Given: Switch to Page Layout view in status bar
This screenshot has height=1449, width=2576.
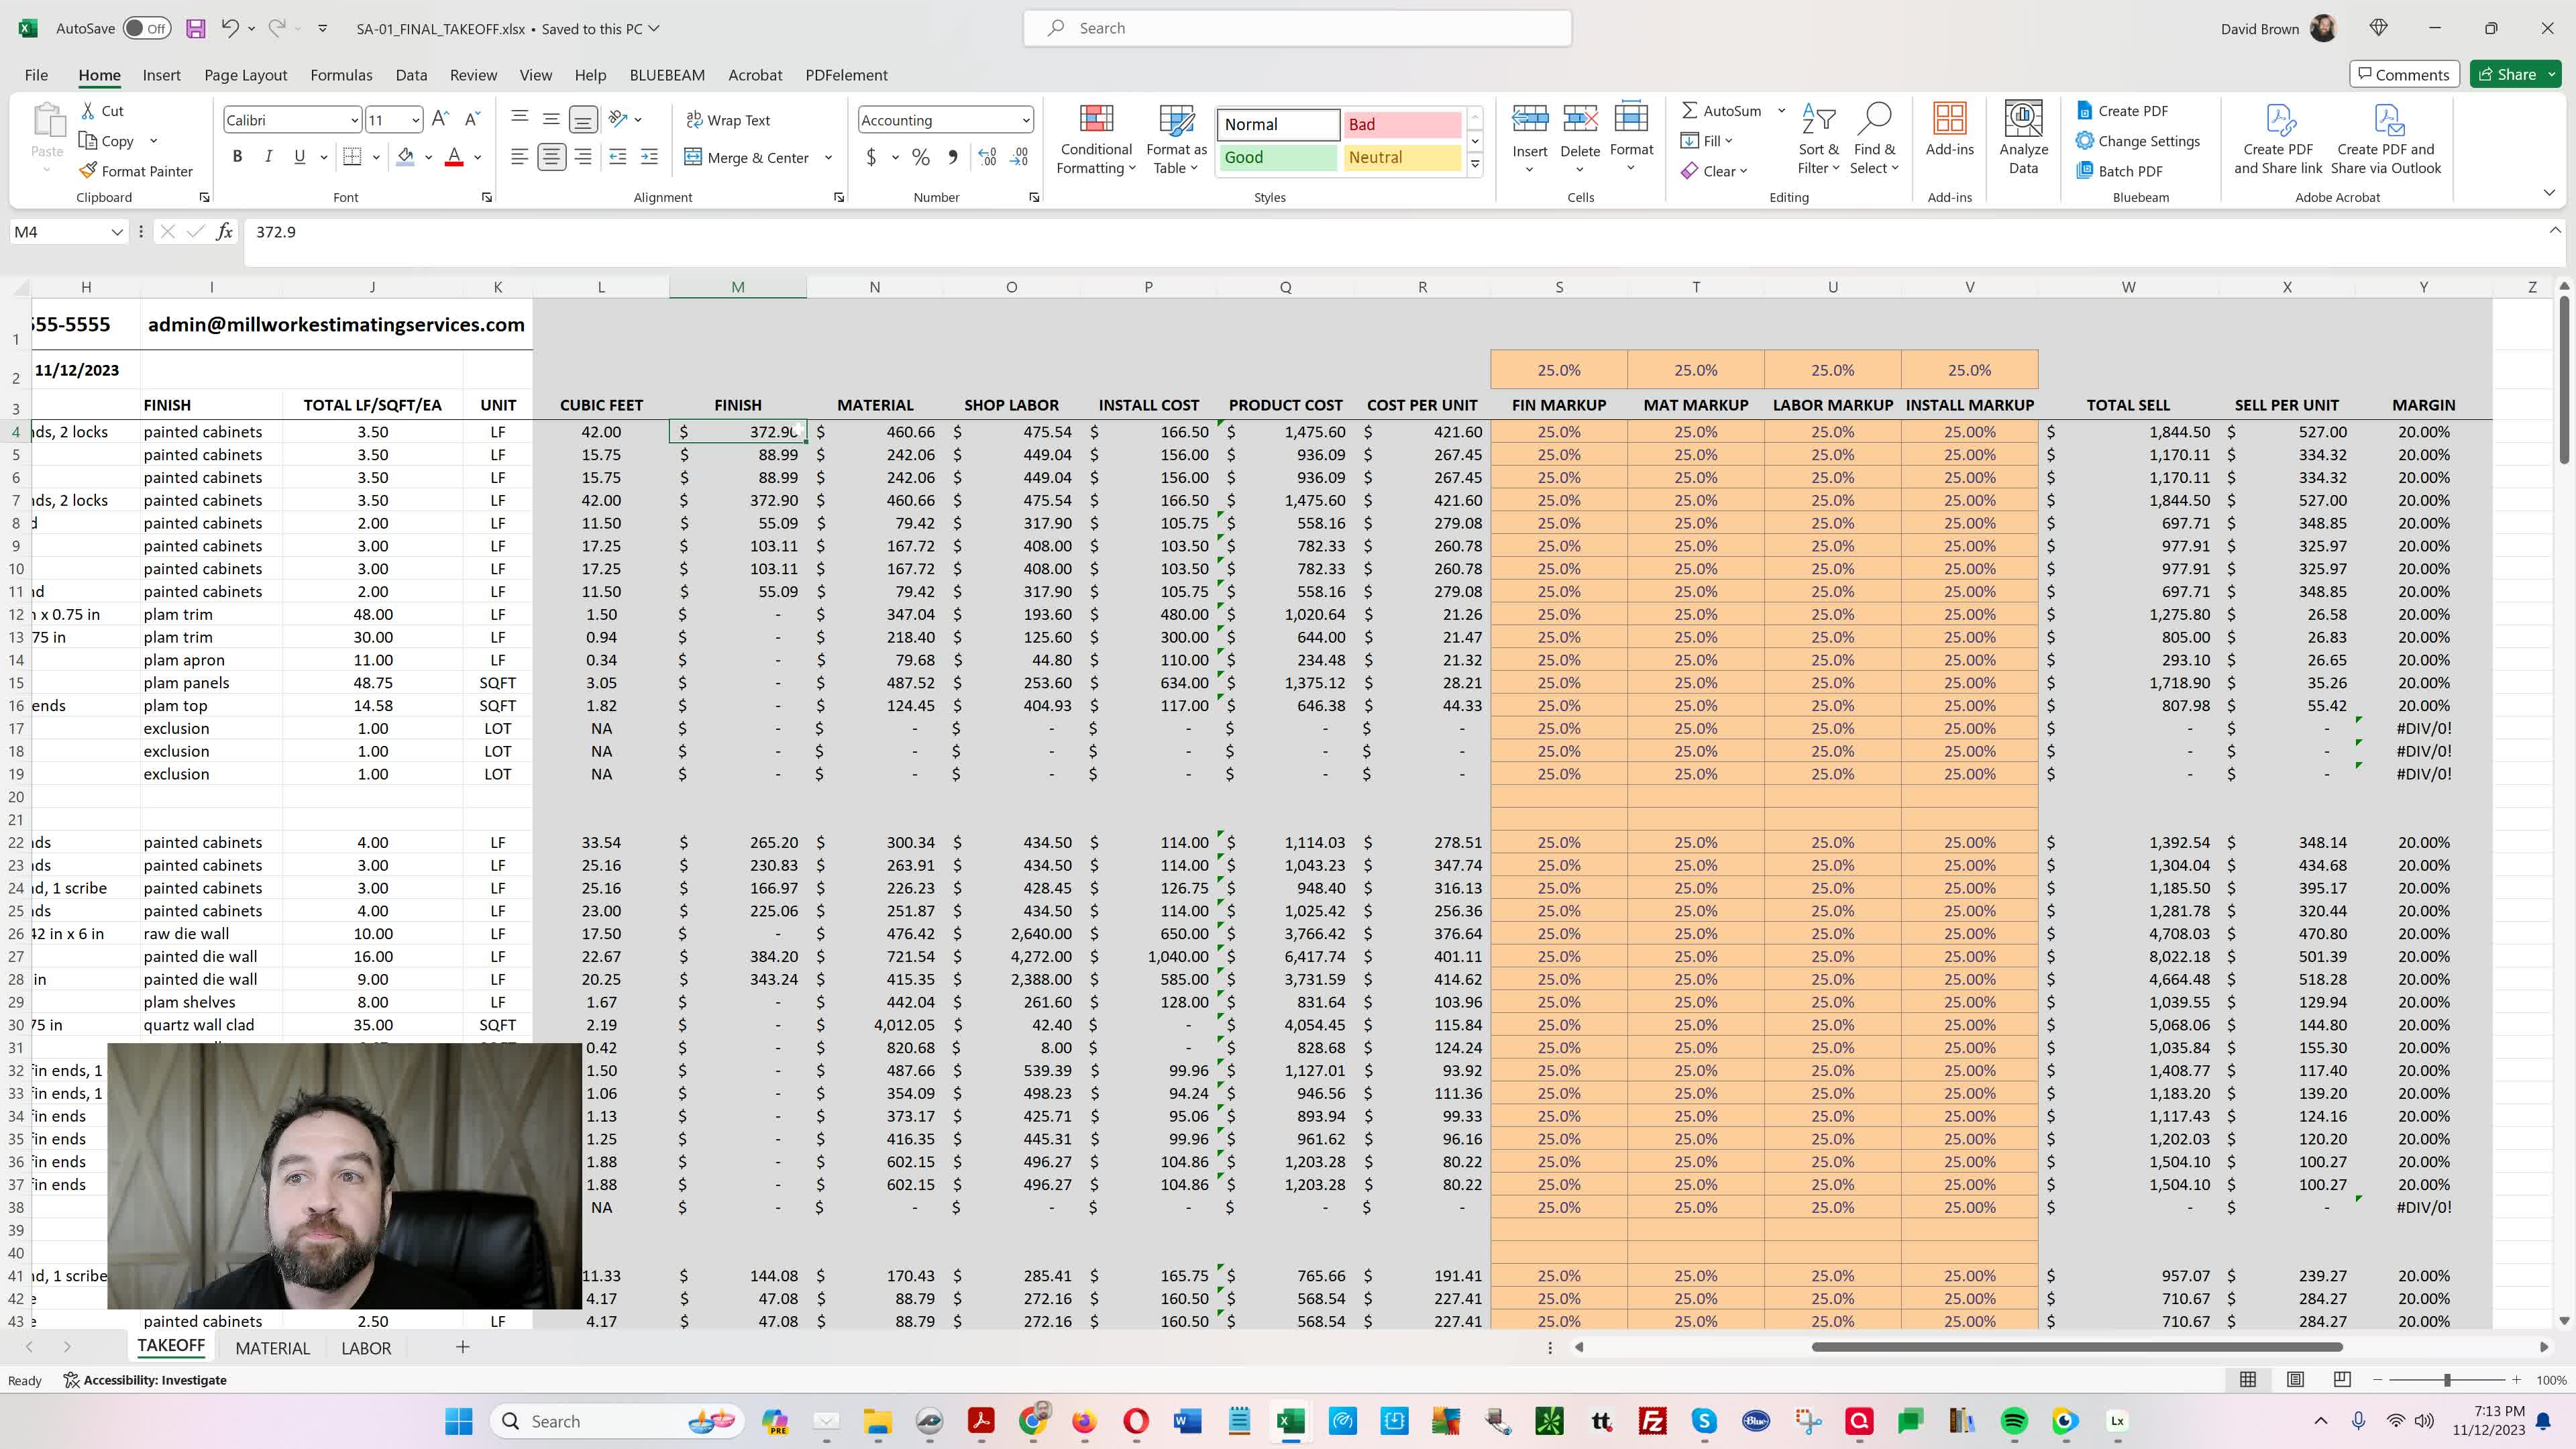Looking at the screenshot, I should (x=2295, y=1380).
